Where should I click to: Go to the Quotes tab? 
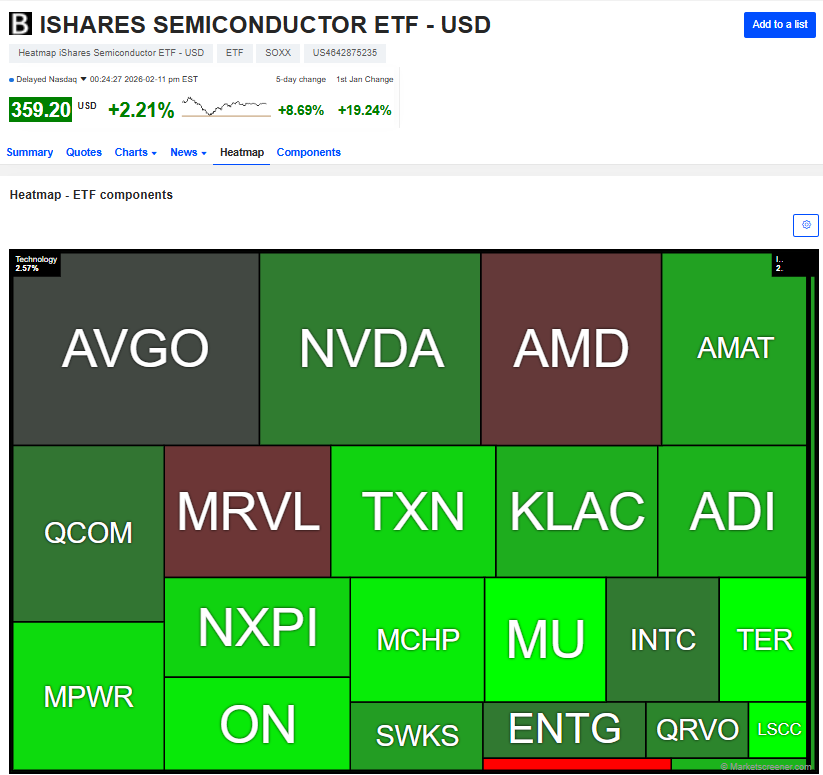click(x=84, y=152)
